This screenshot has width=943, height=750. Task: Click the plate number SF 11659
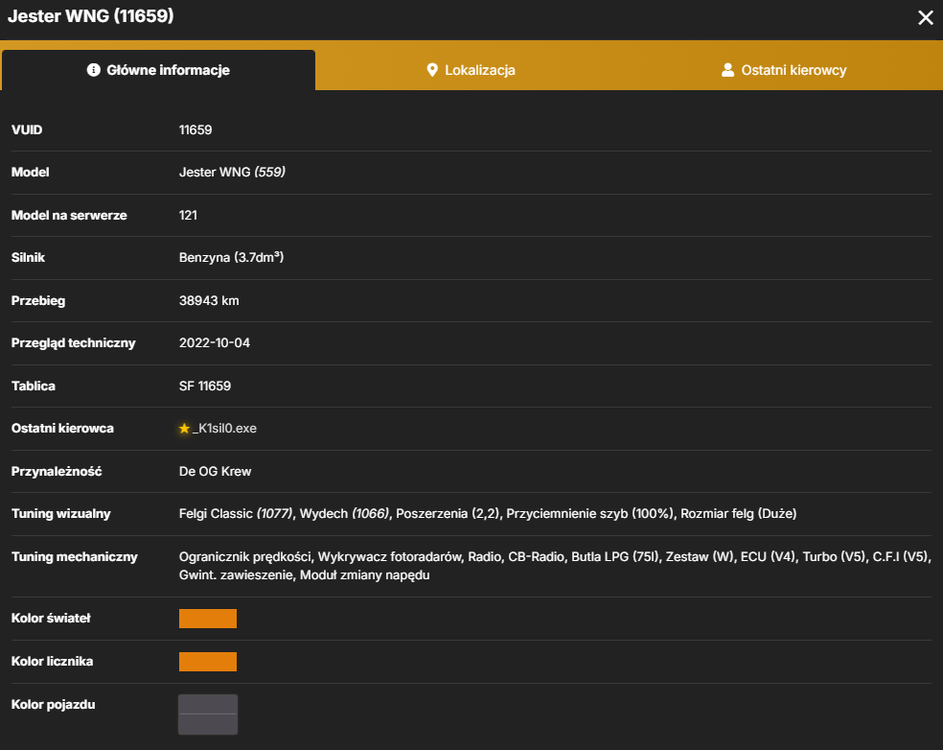[x=205, y=386]
